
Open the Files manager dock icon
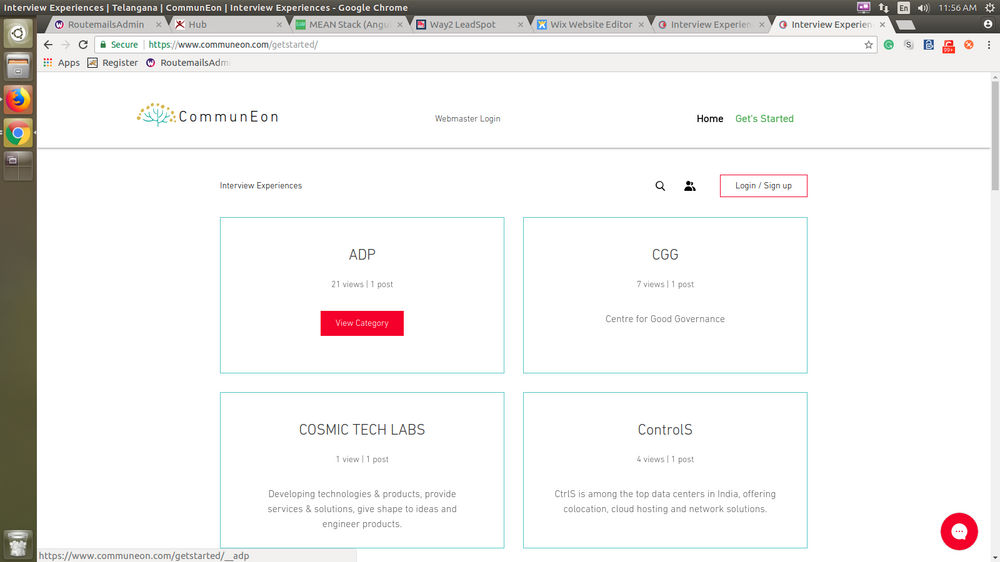coord(18,66)
